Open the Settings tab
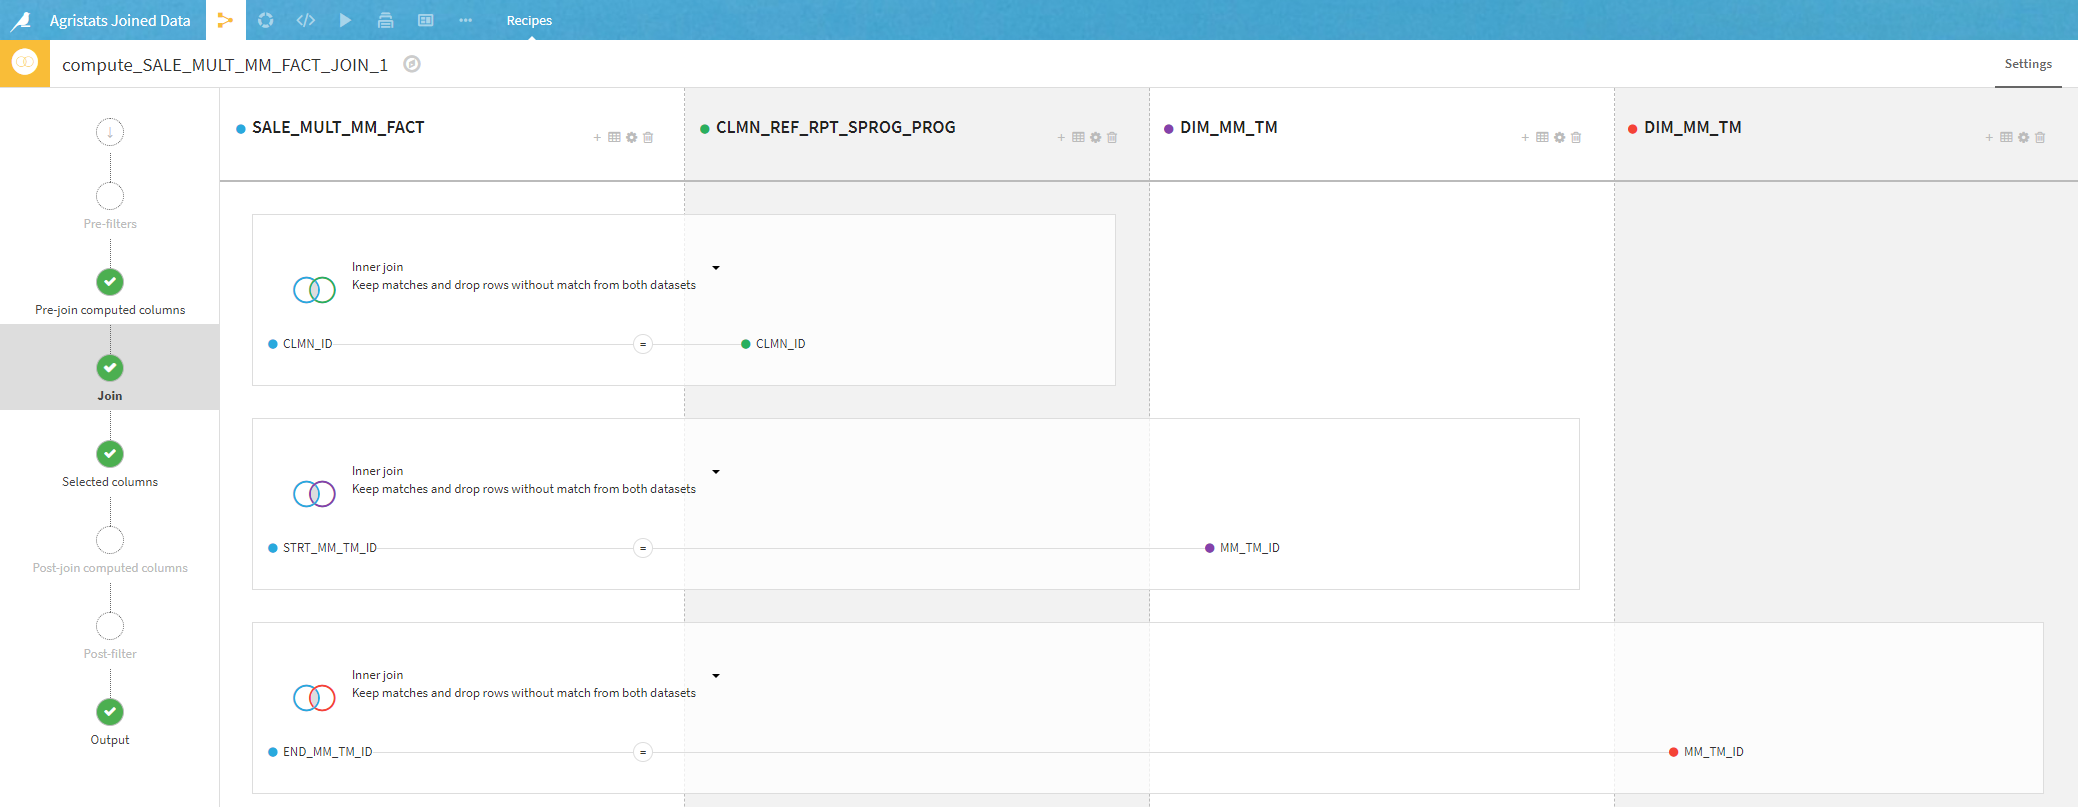Image resolution: width=2078 pixels, height=807 pixels. [x=2028, y=64]
